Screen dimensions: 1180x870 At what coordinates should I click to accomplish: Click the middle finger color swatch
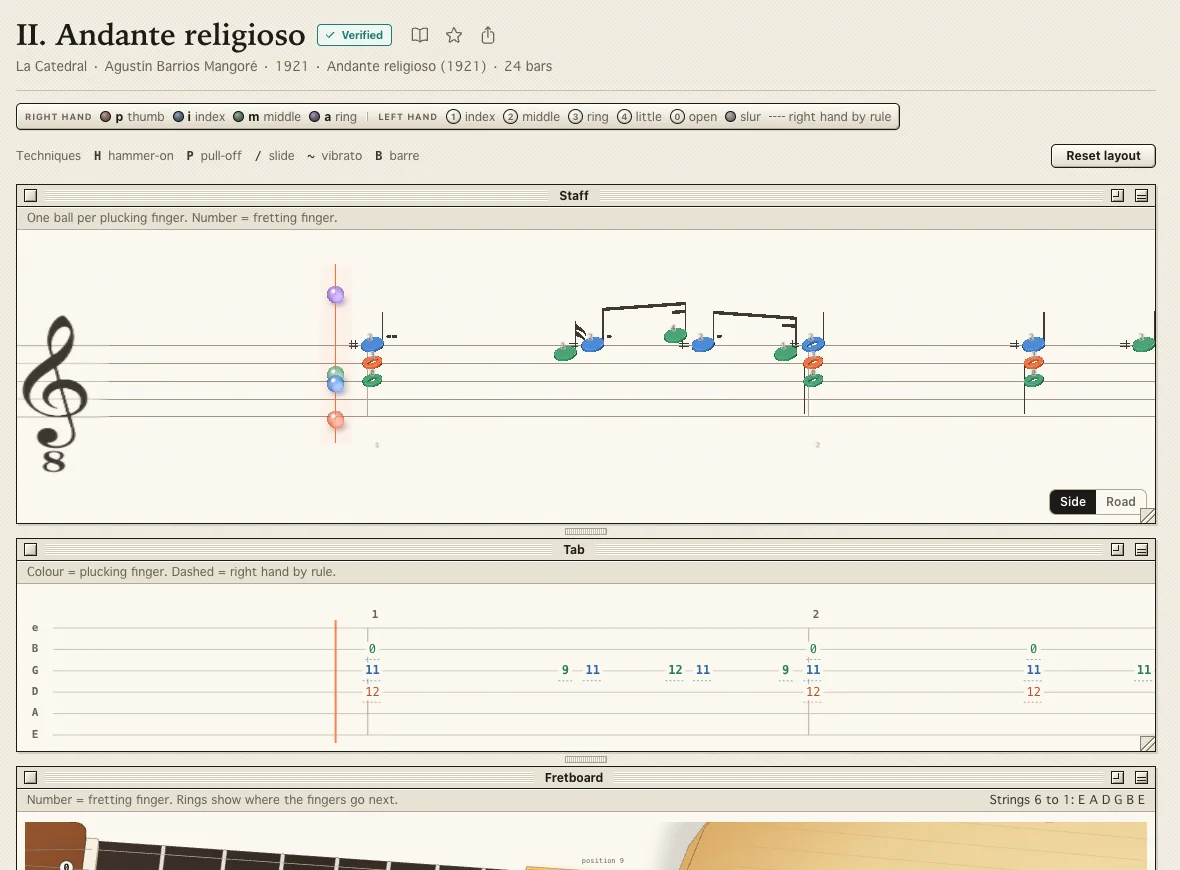coord(239,117)
